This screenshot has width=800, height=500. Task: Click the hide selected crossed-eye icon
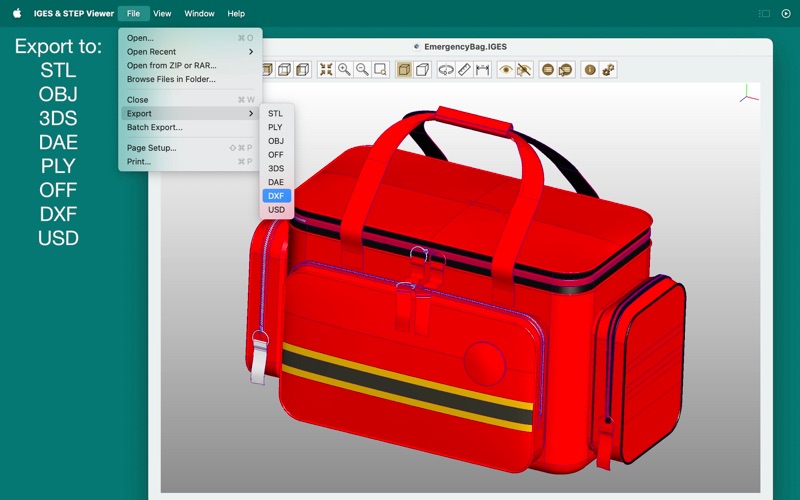point(524,69)
